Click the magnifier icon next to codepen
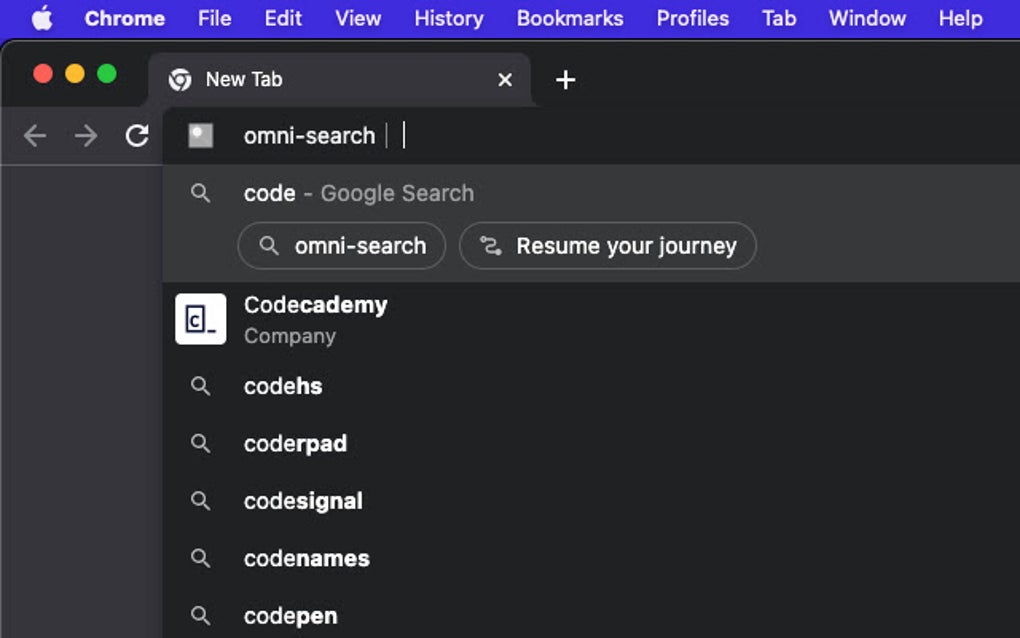The width and height of the screenshot is (1020, 638). pyautogui.click(x=200, y=616)
